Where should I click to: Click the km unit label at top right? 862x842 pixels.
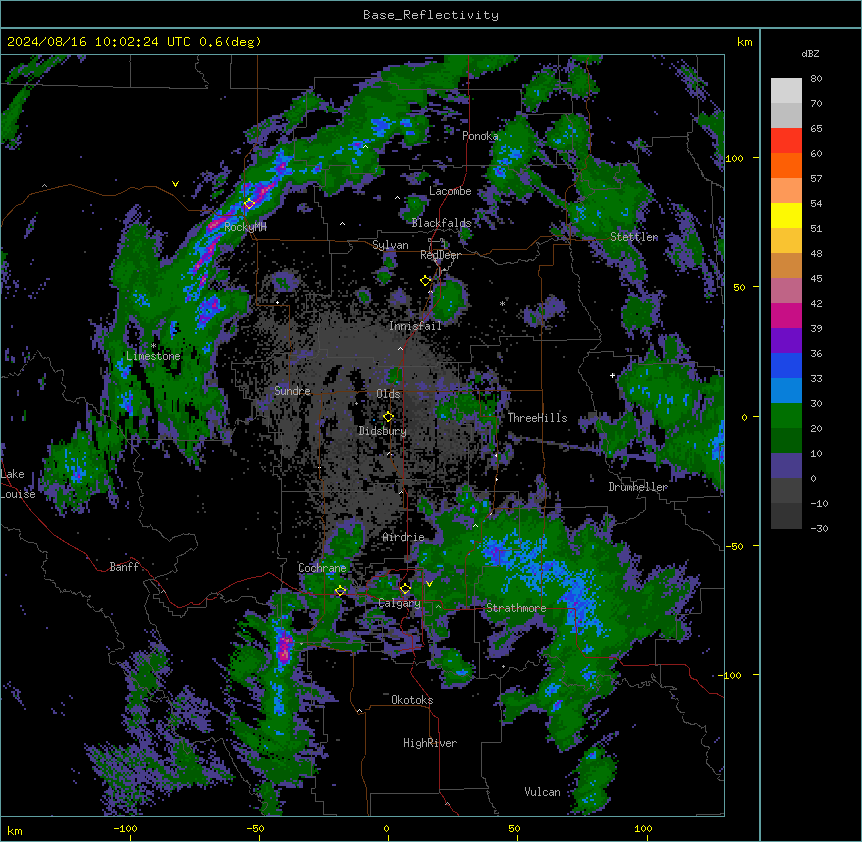point(744,42)
